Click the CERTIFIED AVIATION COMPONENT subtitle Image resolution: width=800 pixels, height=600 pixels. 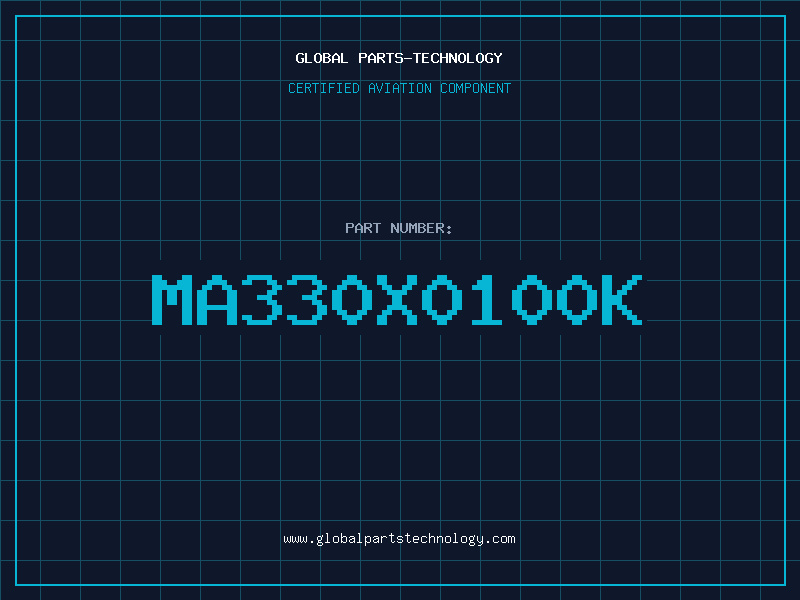pyautogui.click(x=399, y=88)
